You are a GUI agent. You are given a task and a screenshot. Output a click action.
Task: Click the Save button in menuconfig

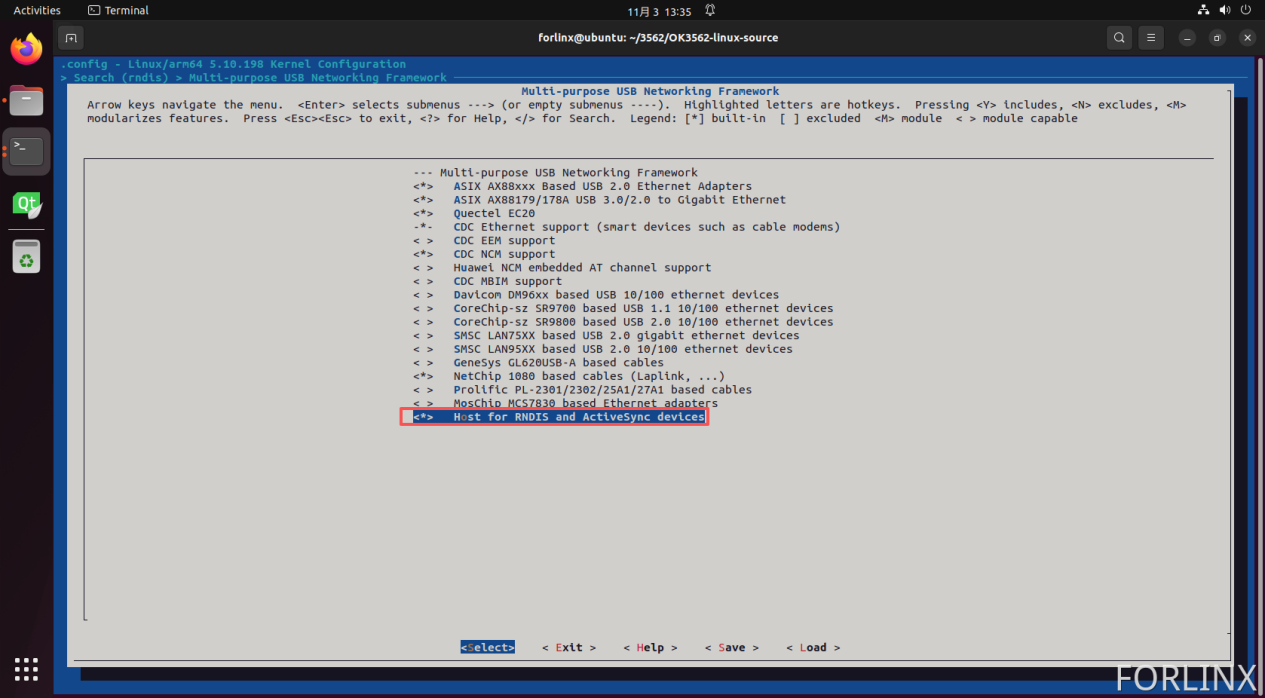[x=732, y=647]
